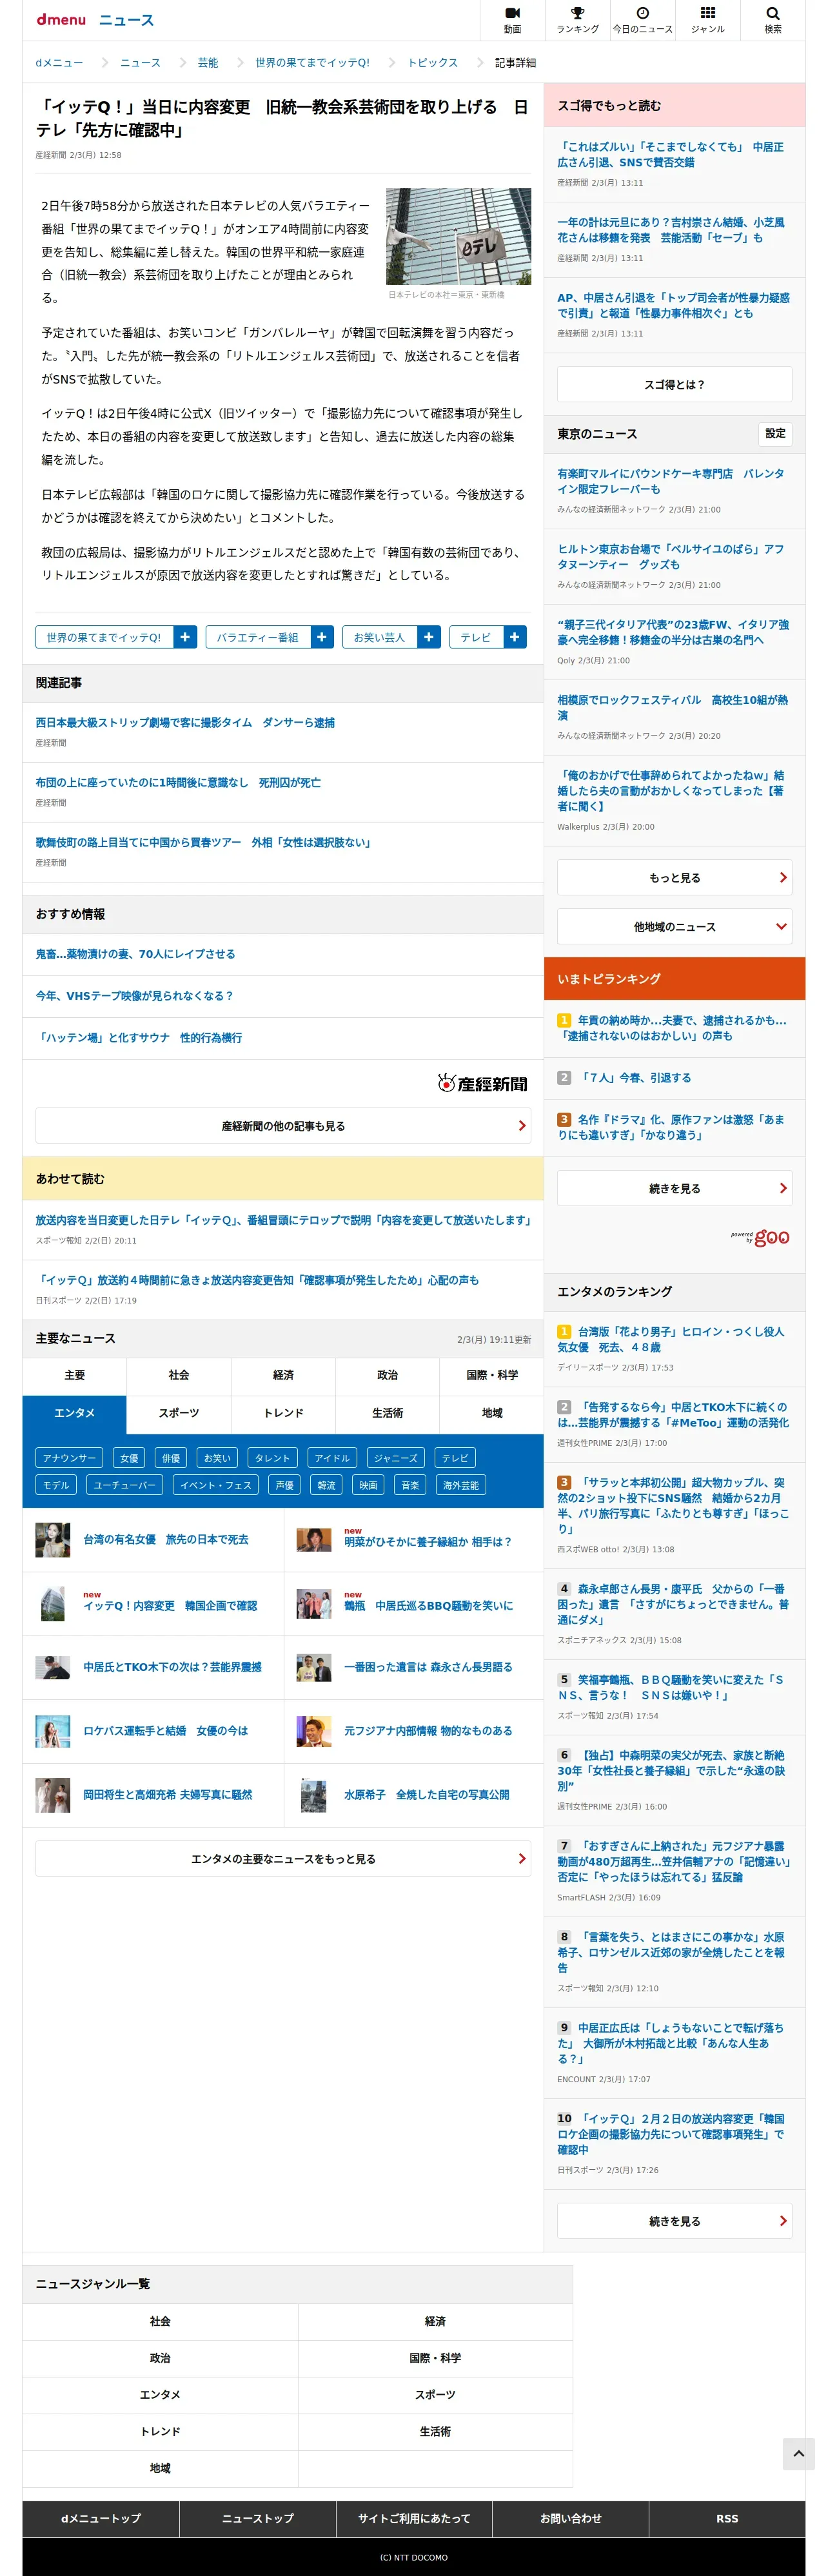
Task: Open 産経新聞の他の記事も見る
Action: point(283,1126)
